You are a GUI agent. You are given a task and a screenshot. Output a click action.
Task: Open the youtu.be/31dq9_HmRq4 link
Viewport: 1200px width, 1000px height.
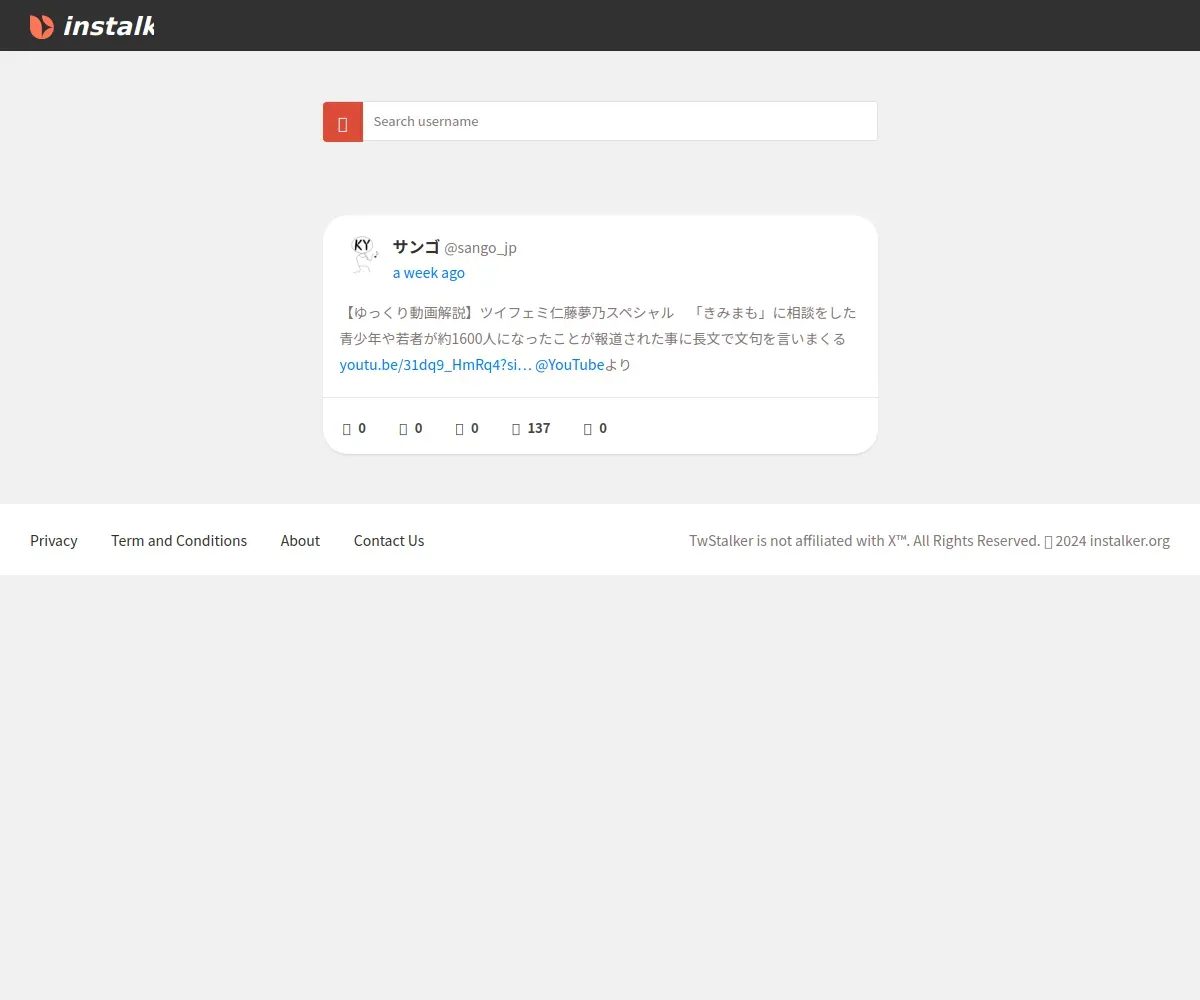click(436, 365)
